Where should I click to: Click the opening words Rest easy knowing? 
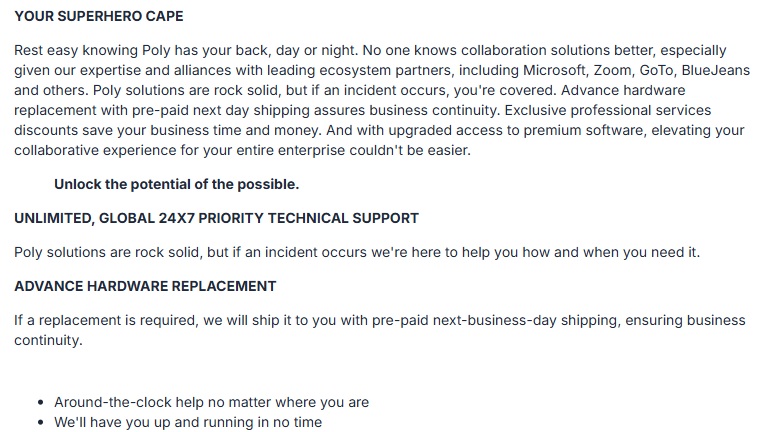[x=76, y=51]
